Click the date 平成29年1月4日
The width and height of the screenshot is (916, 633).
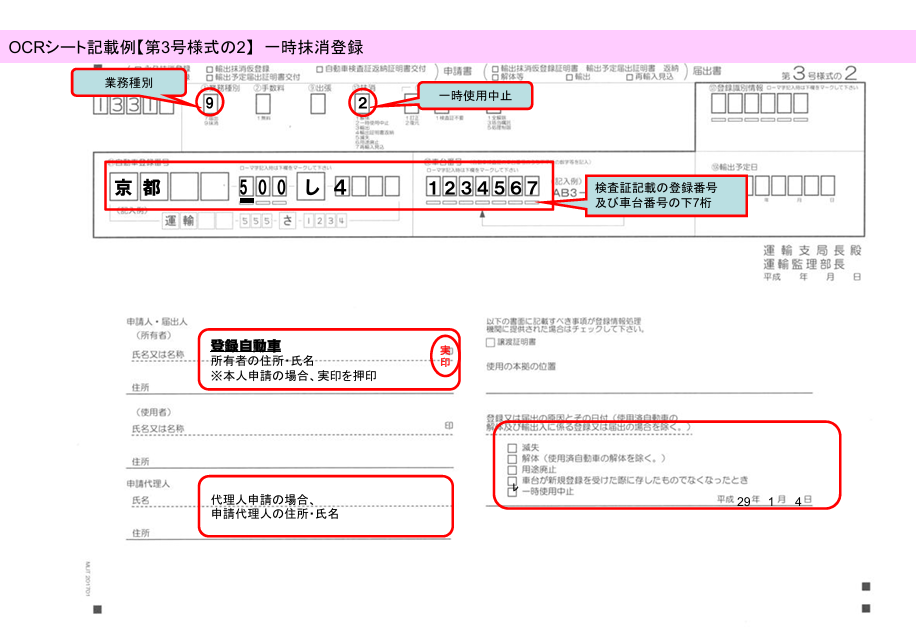tap(765, 500)
